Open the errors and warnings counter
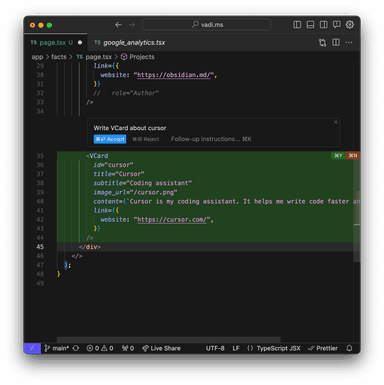 point(100,348)
